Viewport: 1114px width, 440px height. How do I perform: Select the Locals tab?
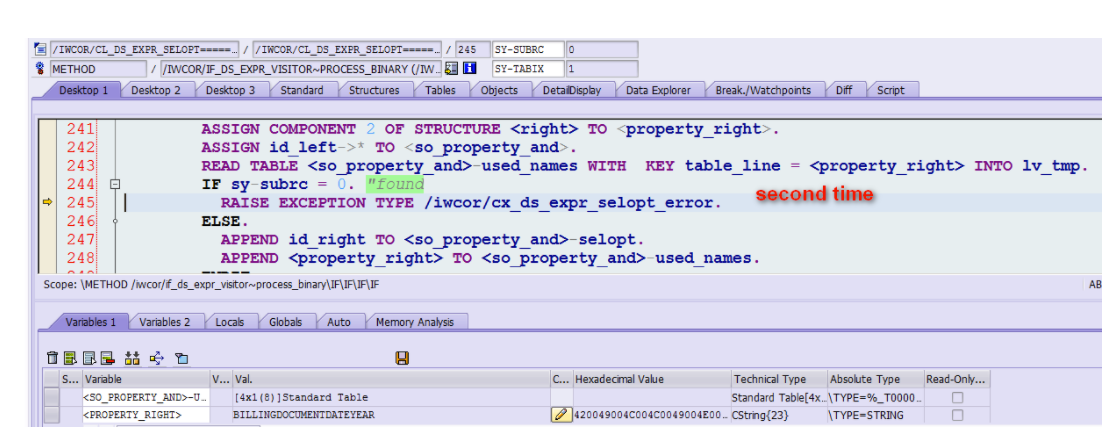(x=229, y=322)
